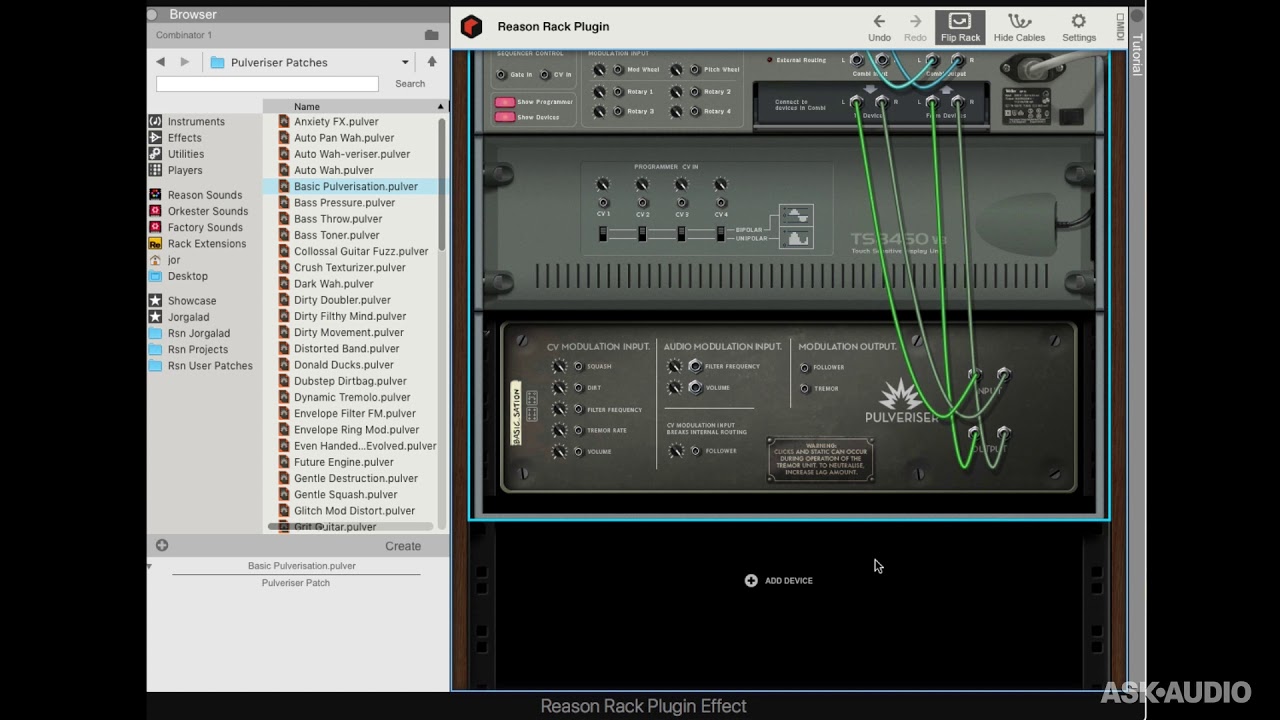This screenshot has width=1280, height=720.
Task: Open the Rack Extensions location
Action: click(x=207, y=243)
